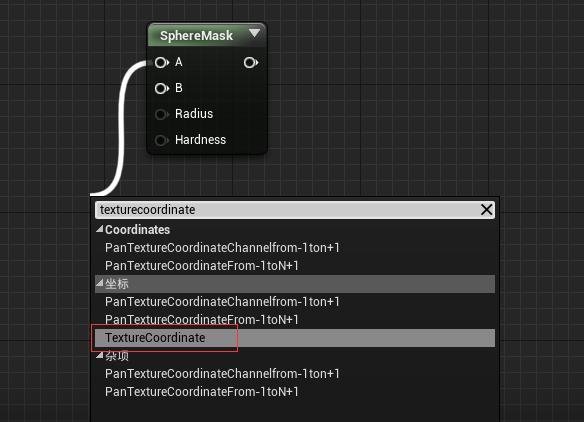Choose PanTextureCoordinateFrom-1toN+1 under Coordinates
This screenshot has width=584, height=422.
201,266
